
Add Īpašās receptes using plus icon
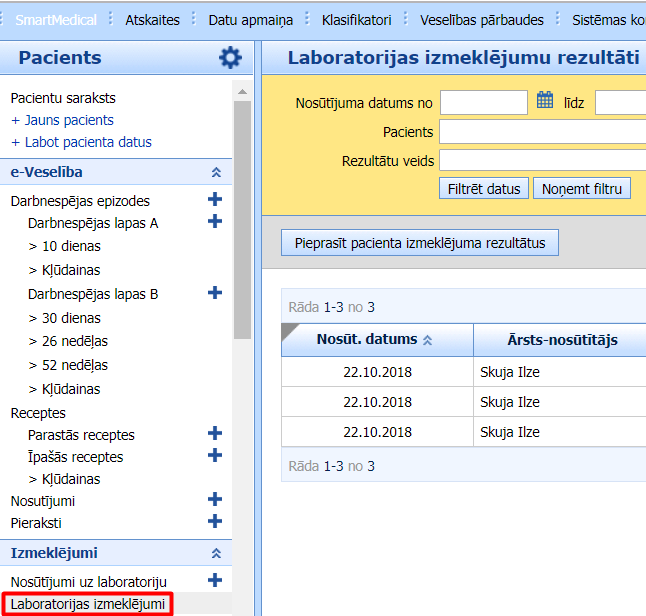point(214,456)
